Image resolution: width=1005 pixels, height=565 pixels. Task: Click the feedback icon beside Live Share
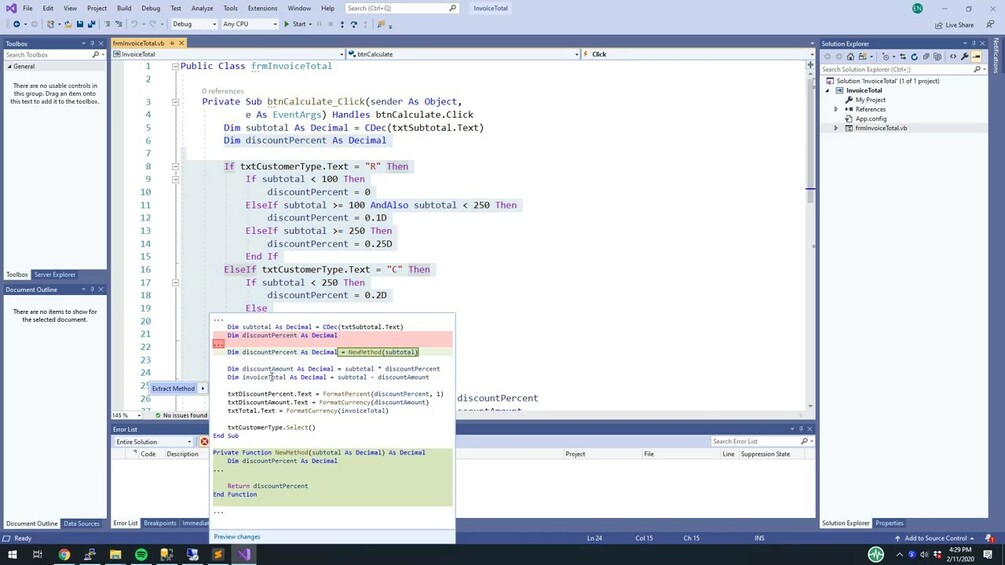coord(990,24)
